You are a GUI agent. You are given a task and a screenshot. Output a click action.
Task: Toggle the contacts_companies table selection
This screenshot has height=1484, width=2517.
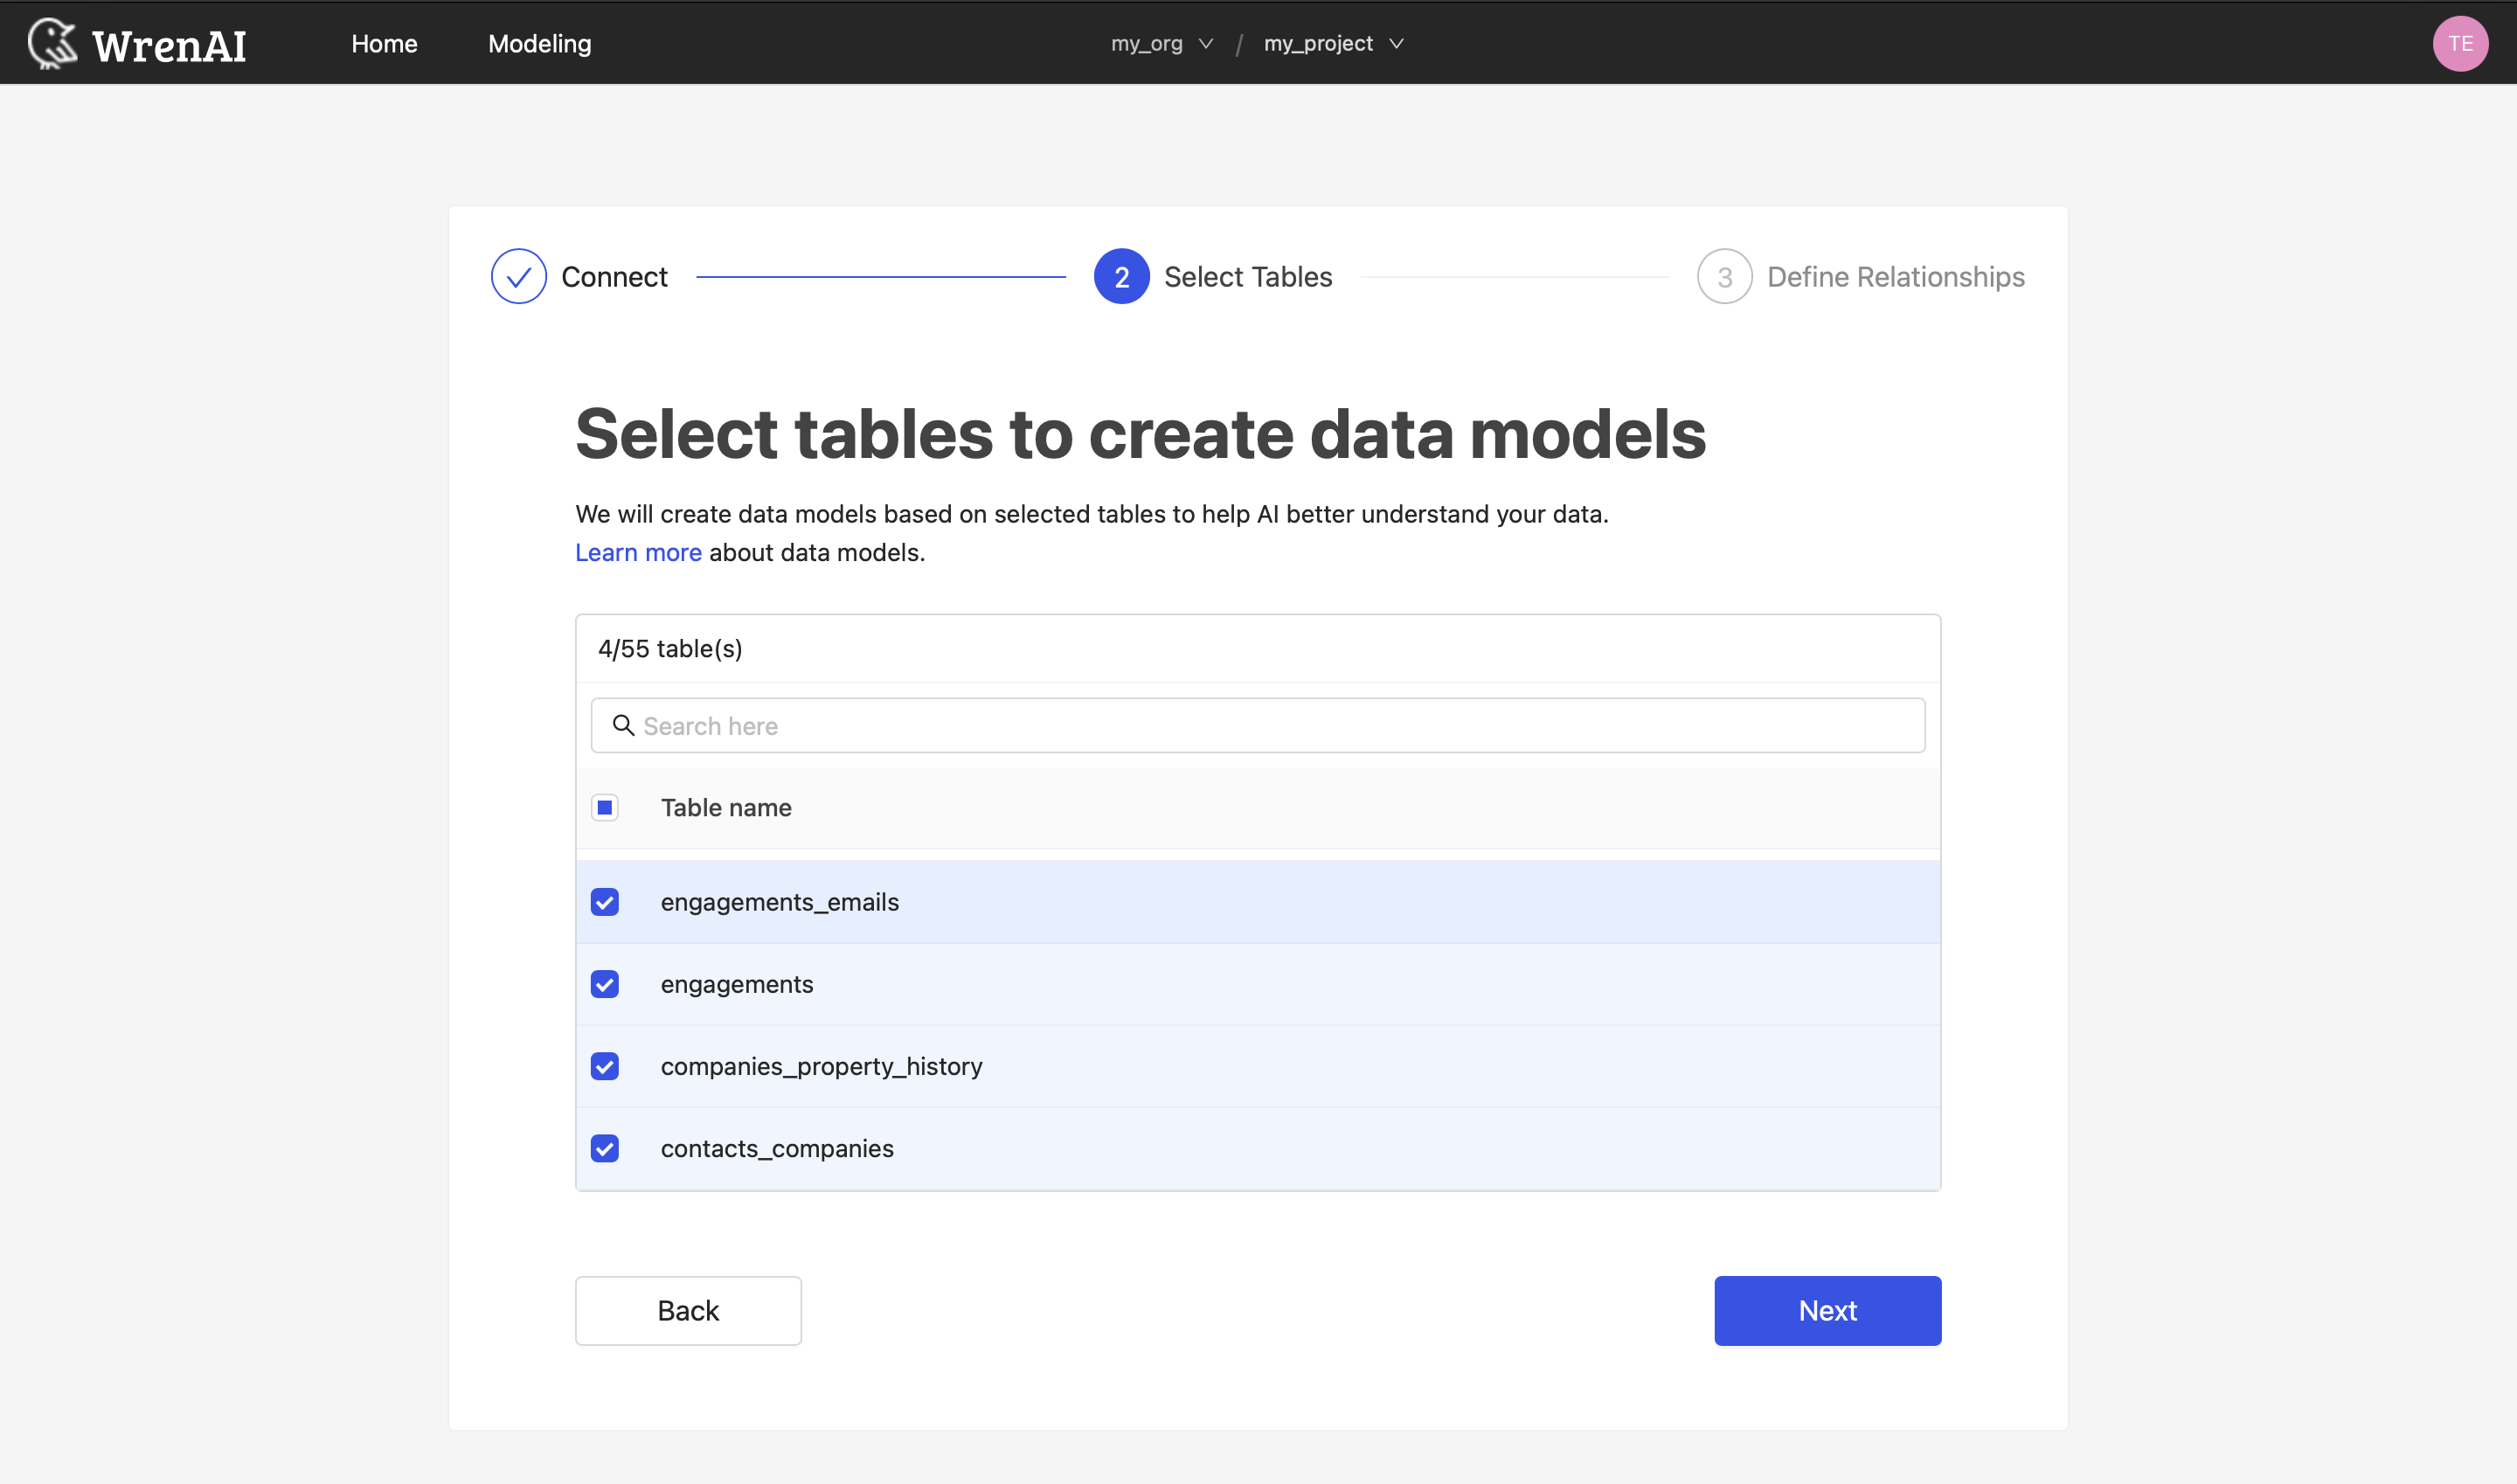[x=604, y=1148]
